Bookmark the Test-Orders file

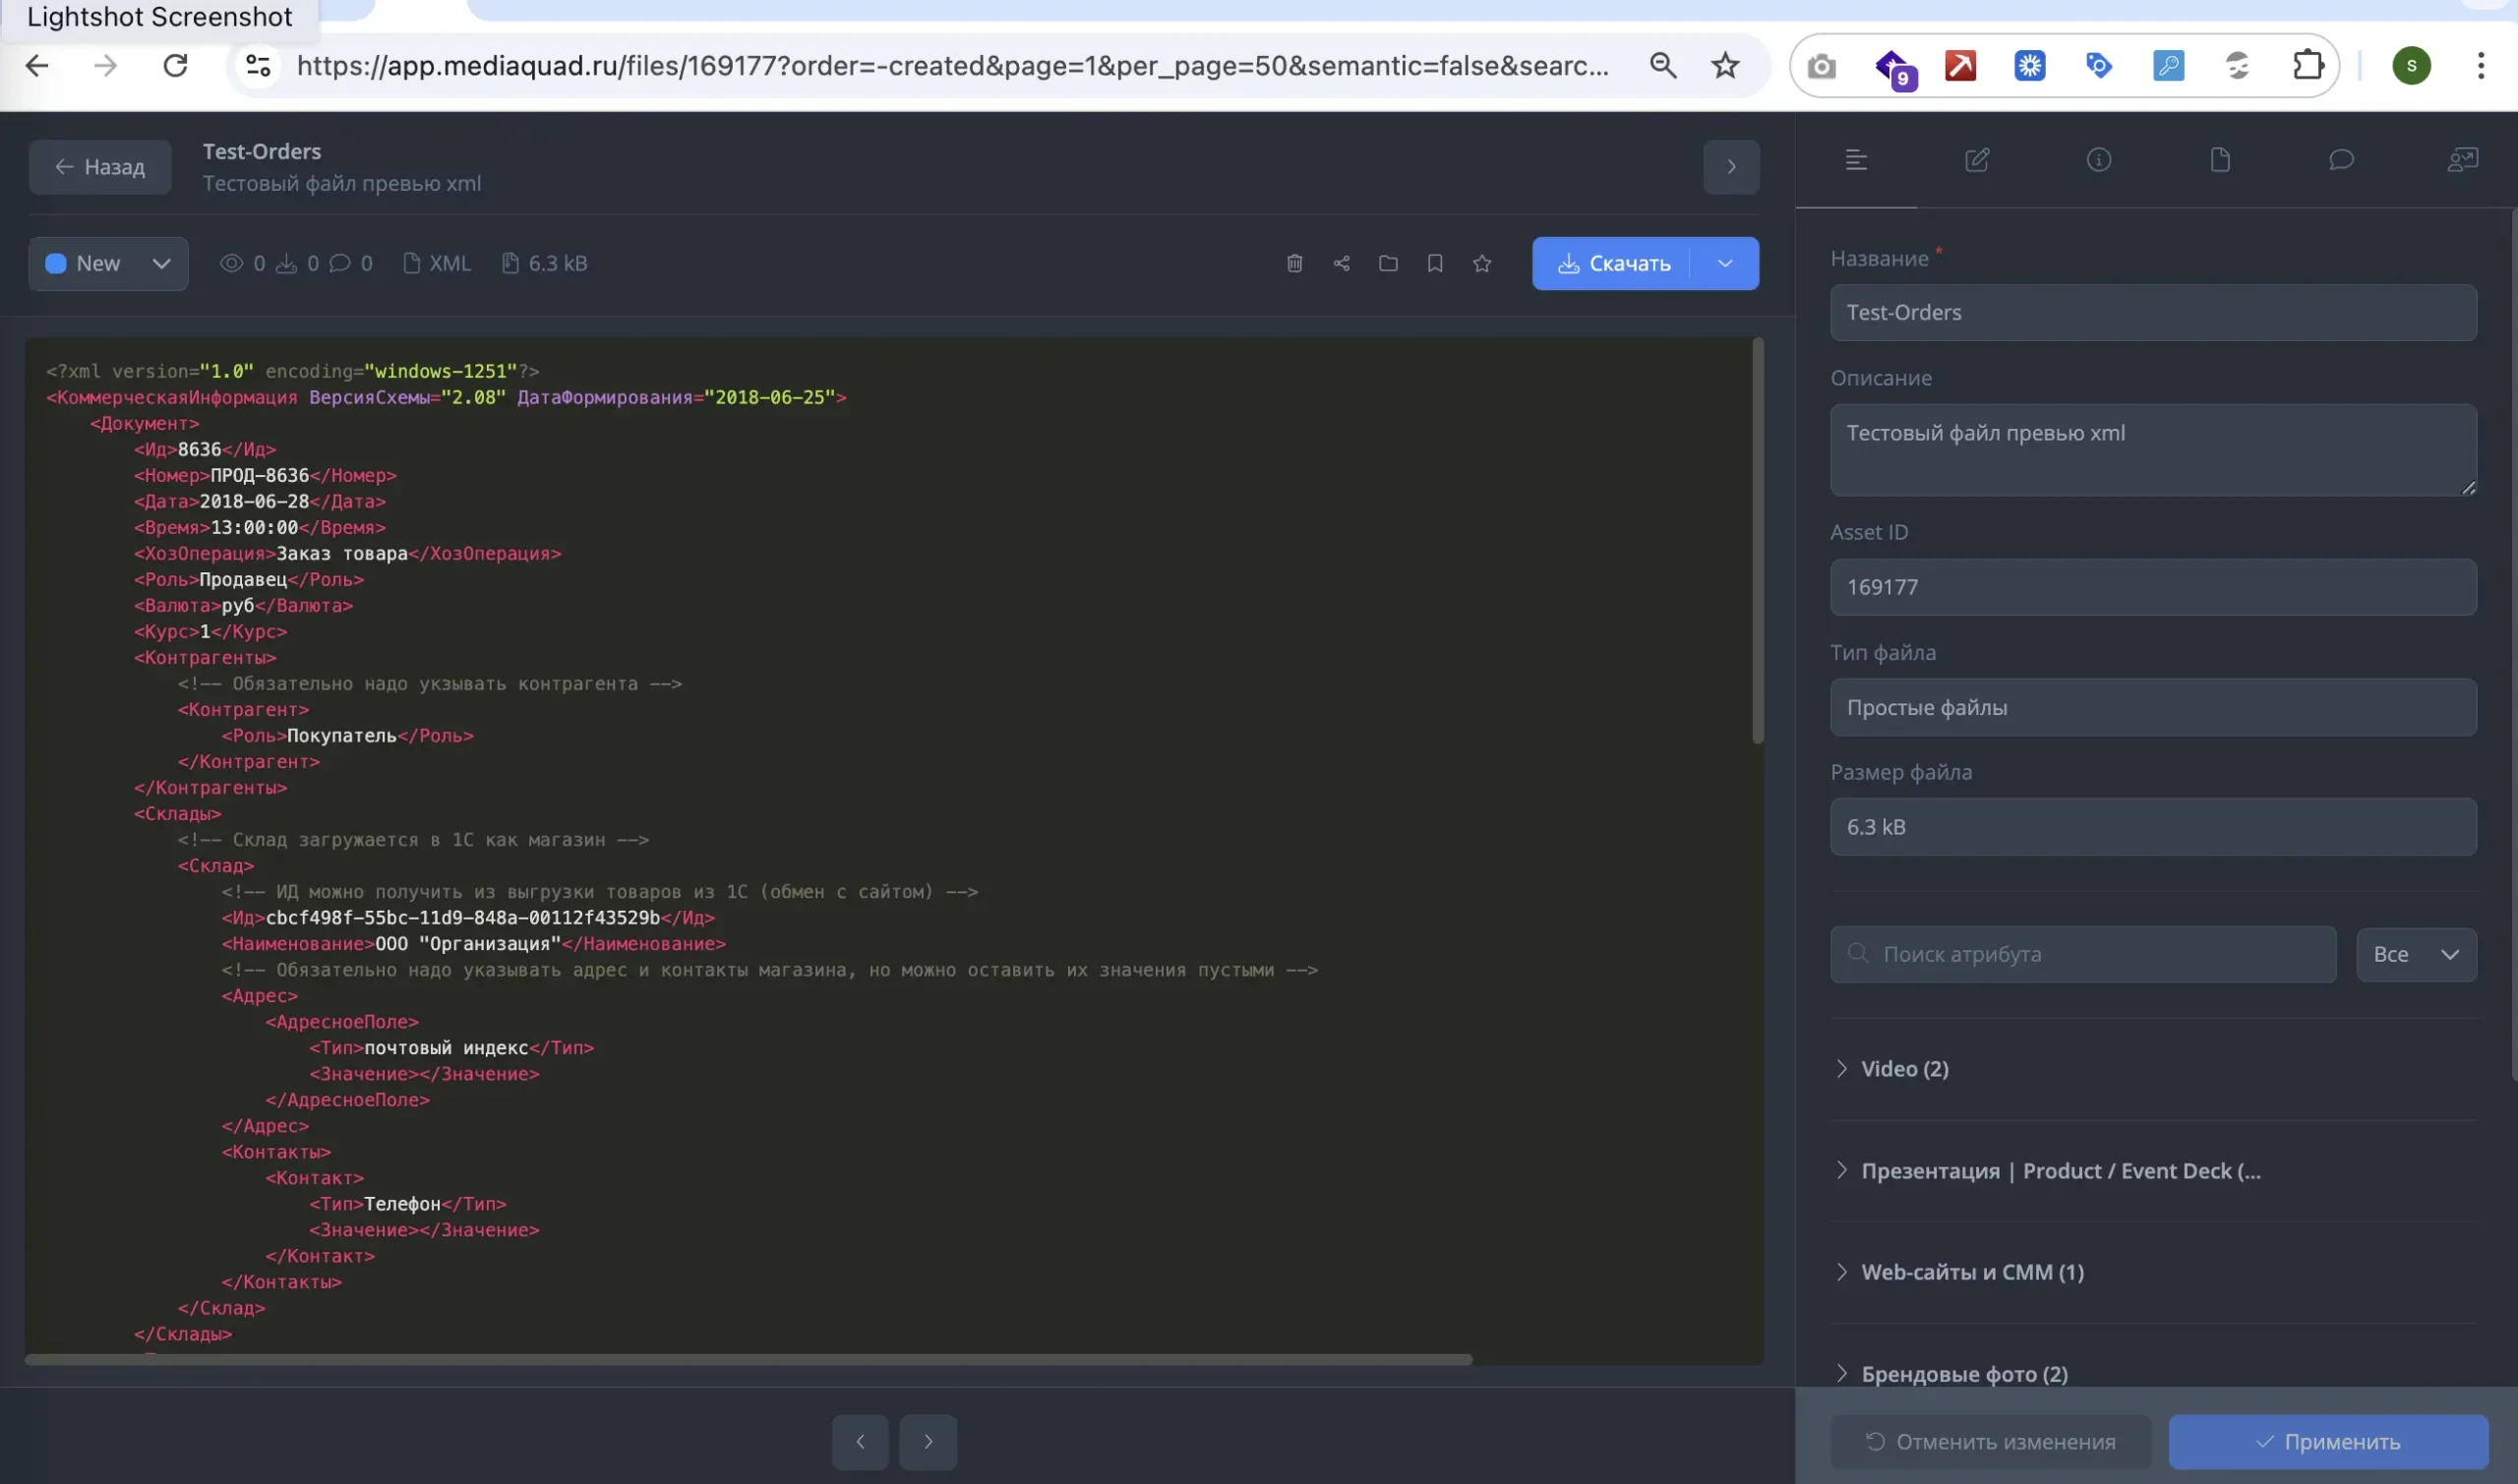1435,263
